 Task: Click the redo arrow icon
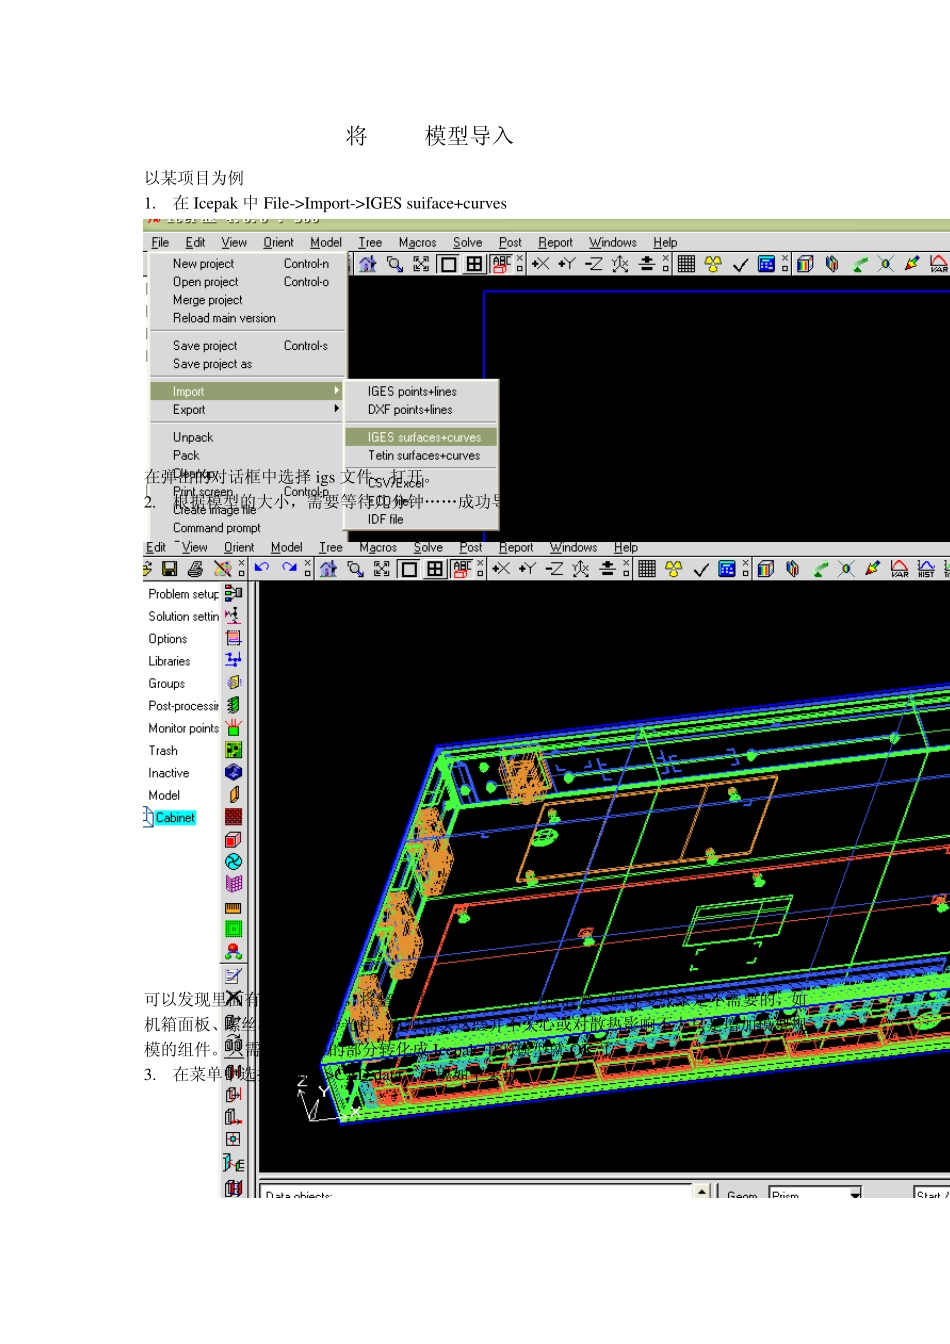coord(289,568)
